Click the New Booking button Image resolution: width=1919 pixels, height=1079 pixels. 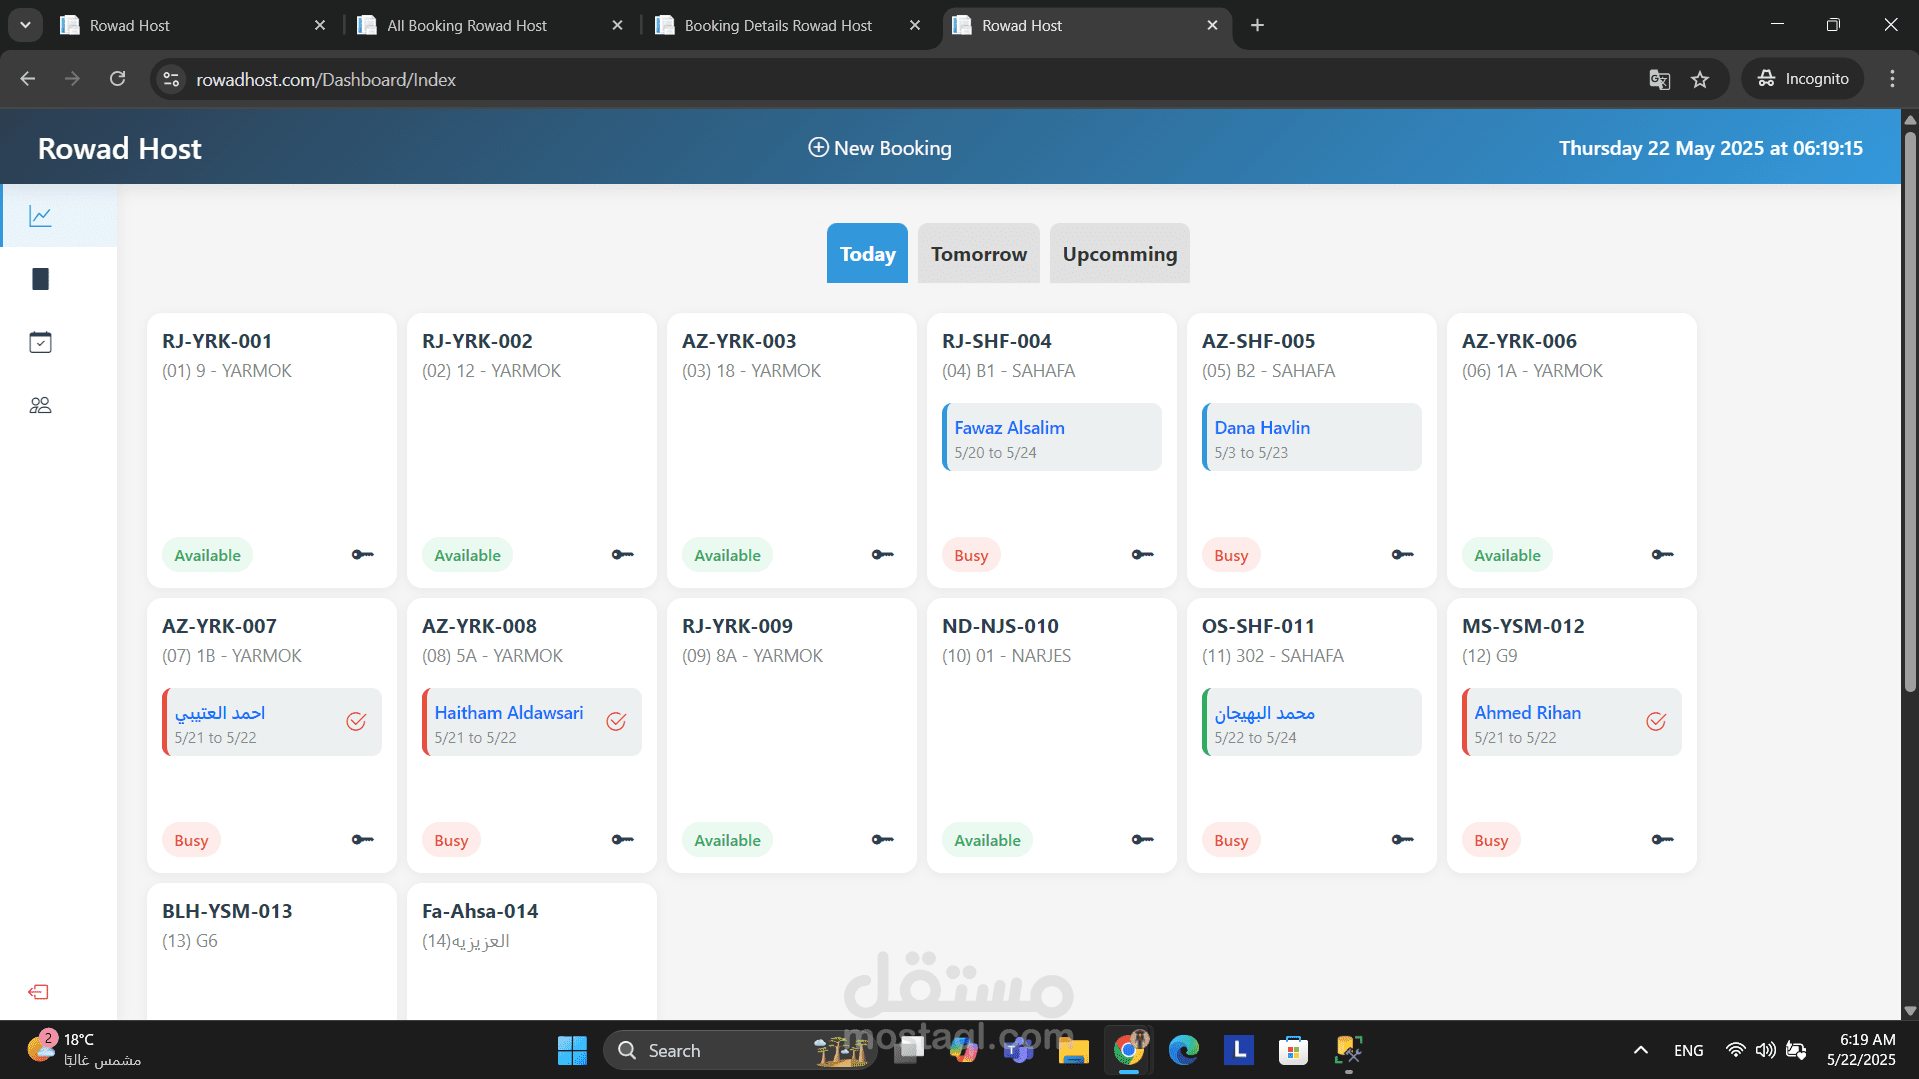[x=879, y=147]
